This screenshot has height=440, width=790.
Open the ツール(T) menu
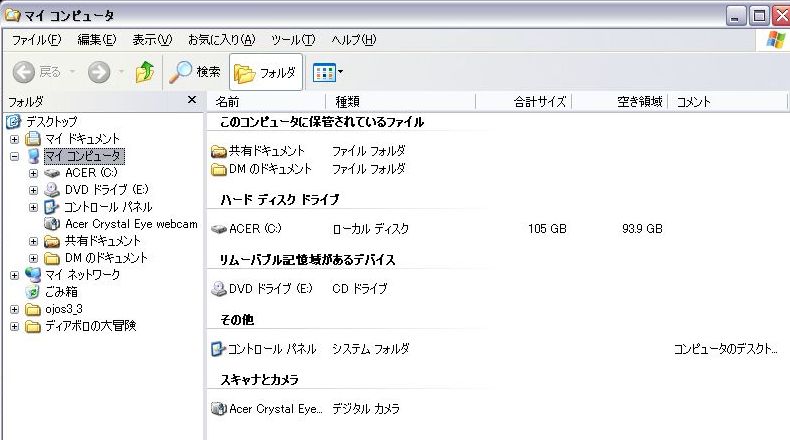point(293,40)
